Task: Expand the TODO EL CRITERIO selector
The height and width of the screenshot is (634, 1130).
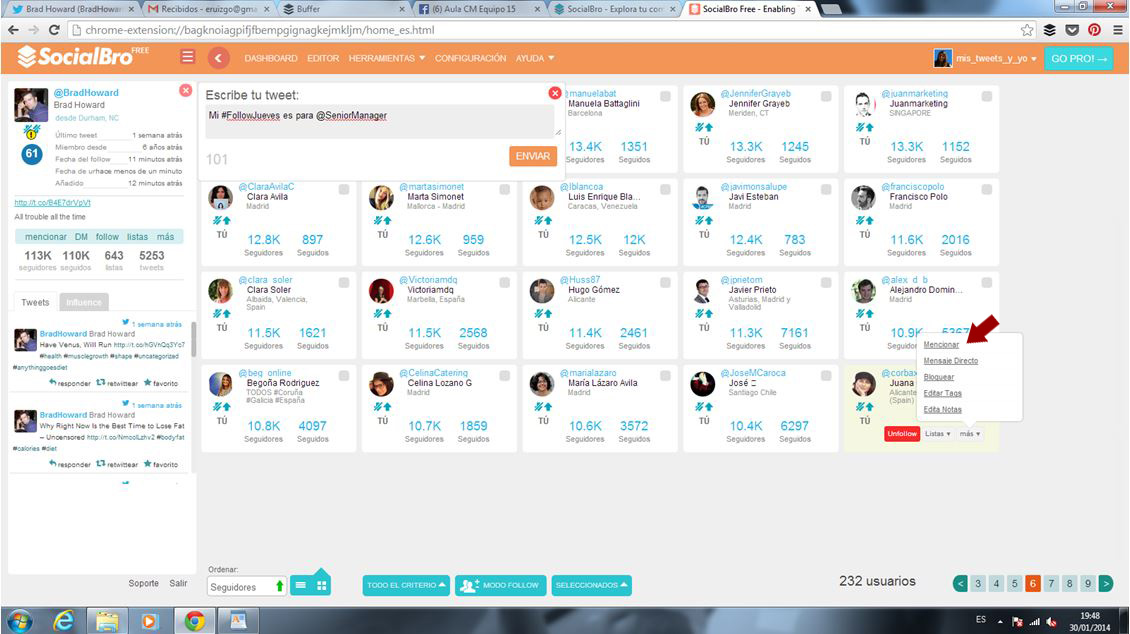Action: [407, 585]
